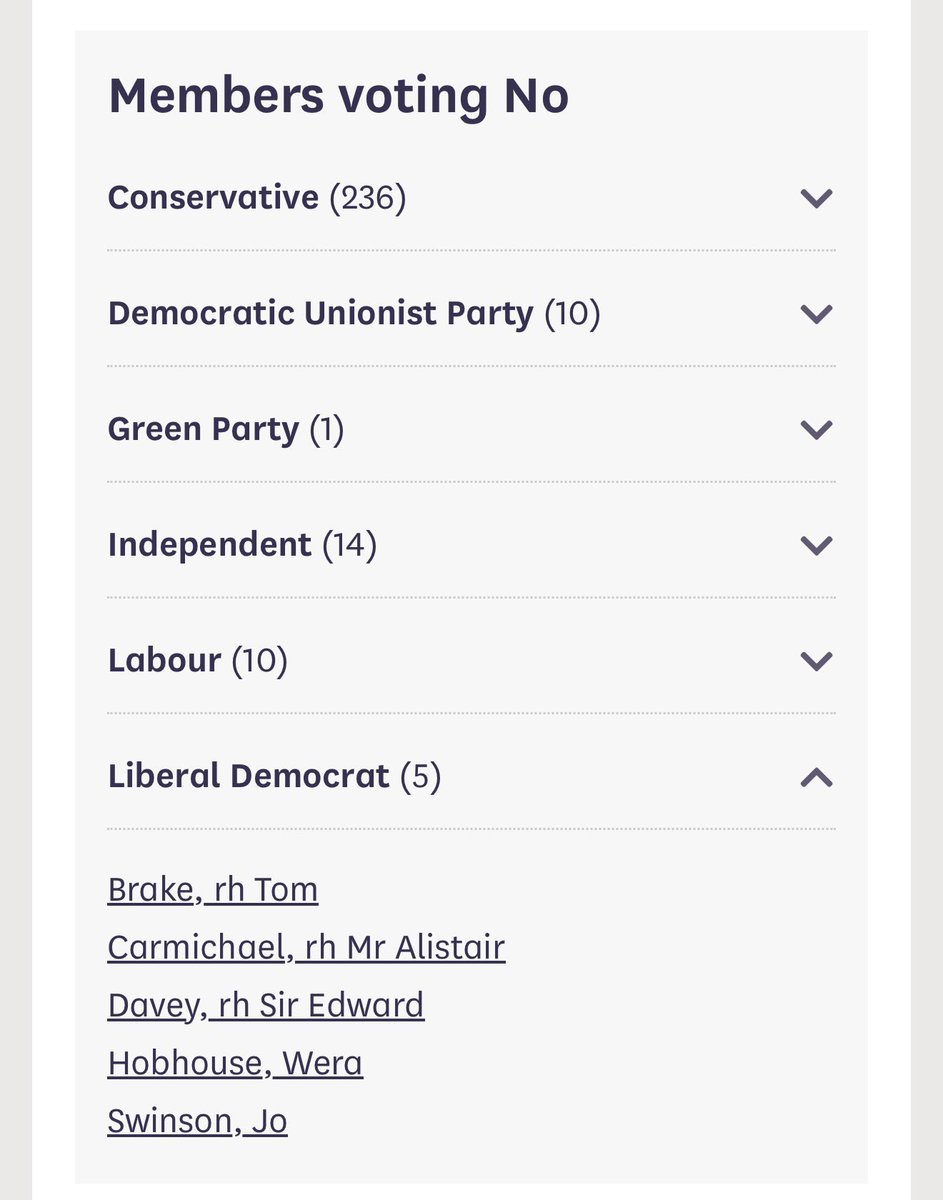Click the Independent group label
This screenshot has height=1200, width=943.
point(210,545)
